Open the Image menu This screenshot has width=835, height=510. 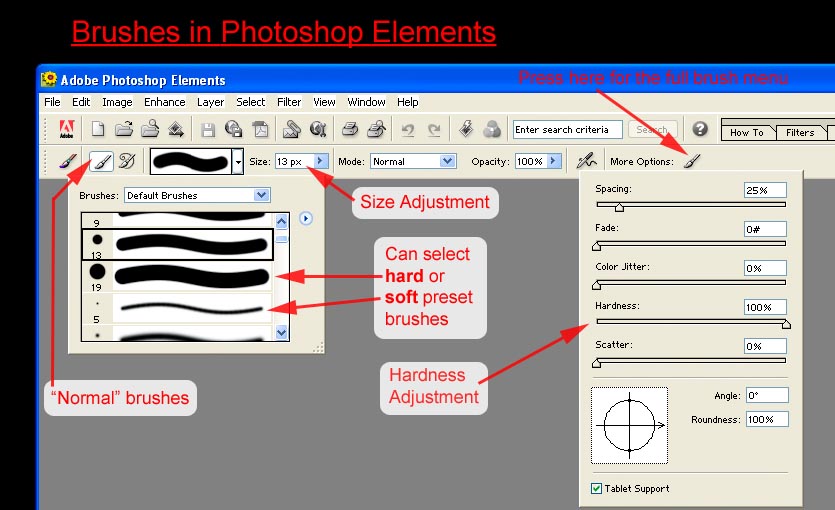117,102
